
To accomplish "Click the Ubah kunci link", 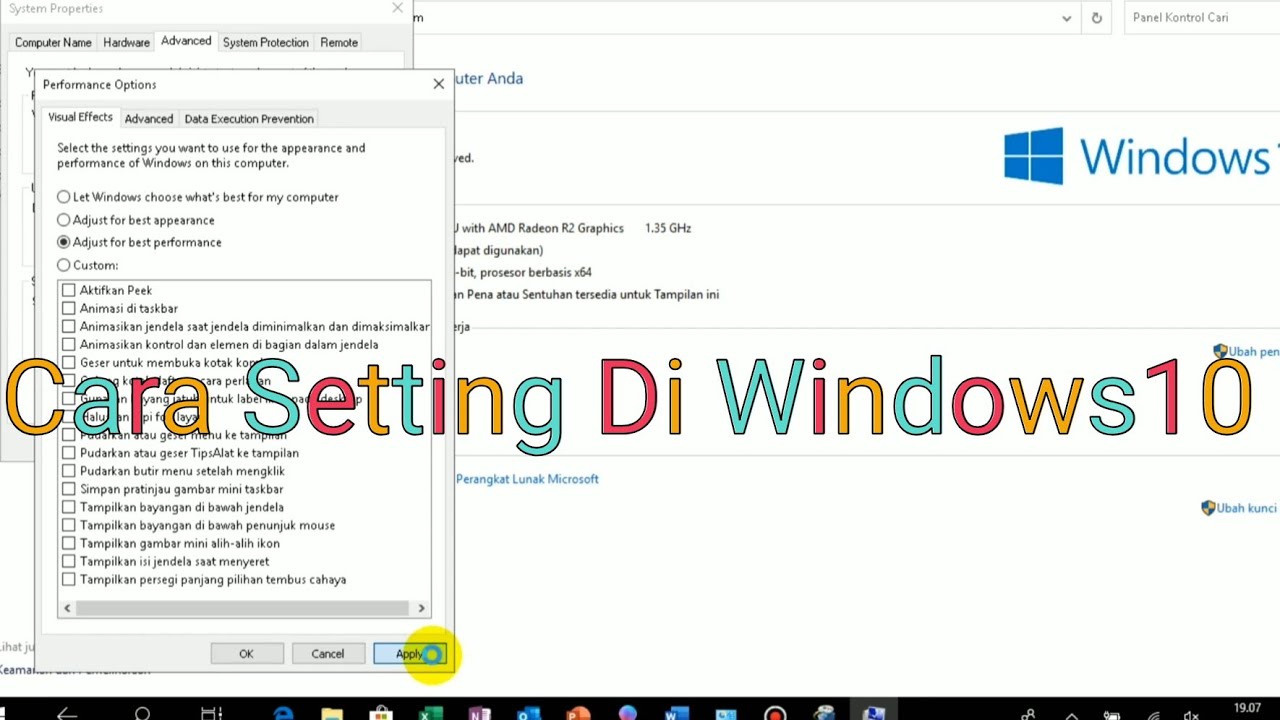I will point(1247,508).
